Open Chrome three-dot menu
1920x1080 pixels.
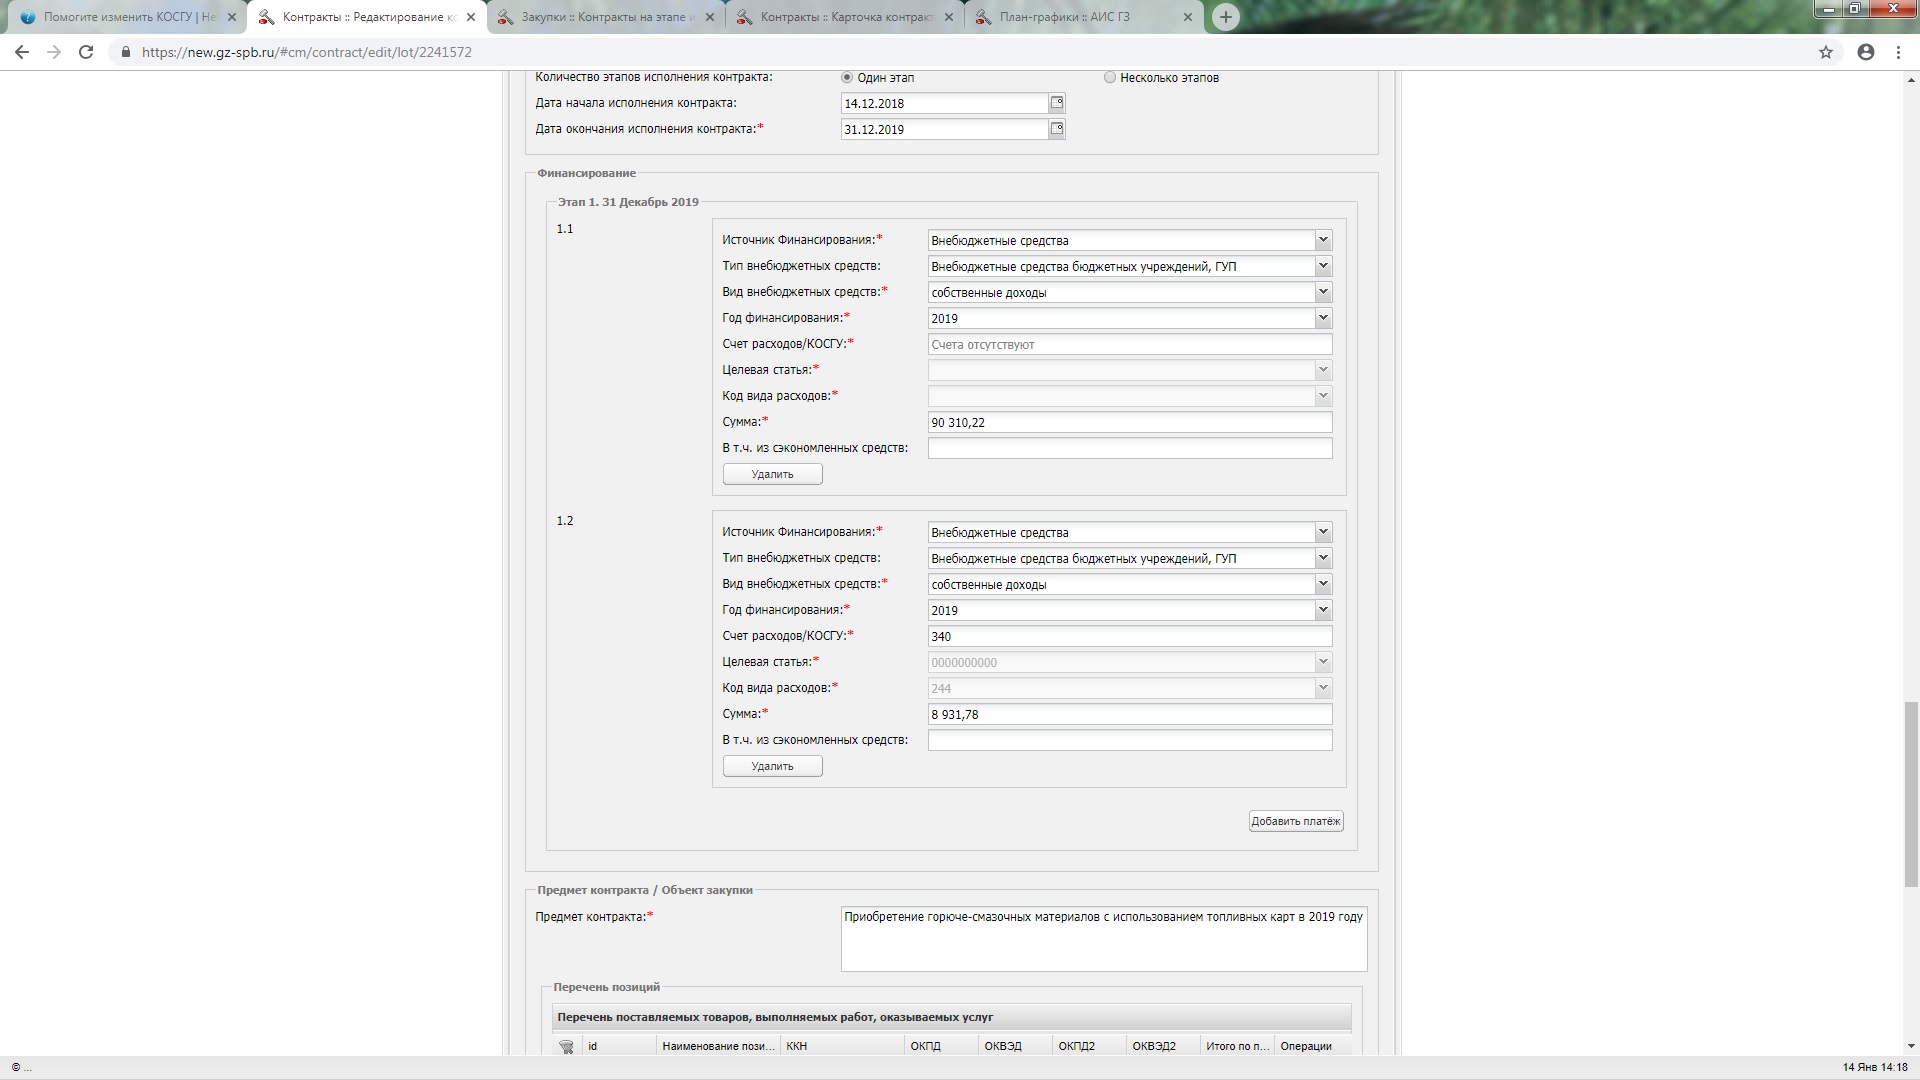pyautogui.click(x=1899, y=52)
